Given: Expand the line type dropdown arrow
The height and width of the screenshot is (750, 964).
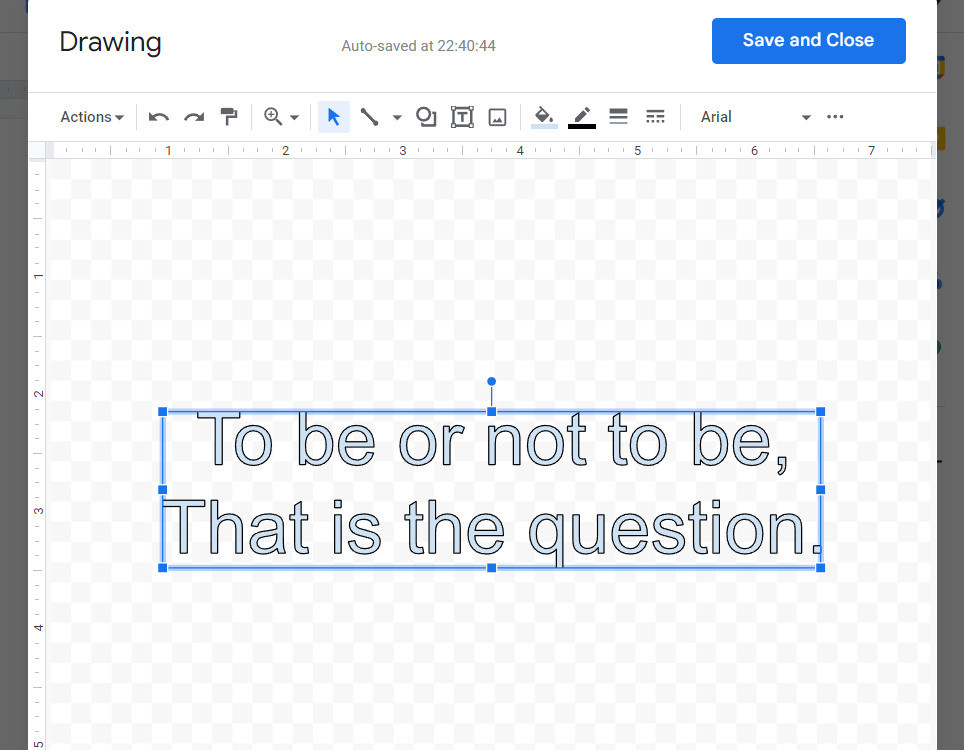Looking at the screenshot, I should coord(397,117).
